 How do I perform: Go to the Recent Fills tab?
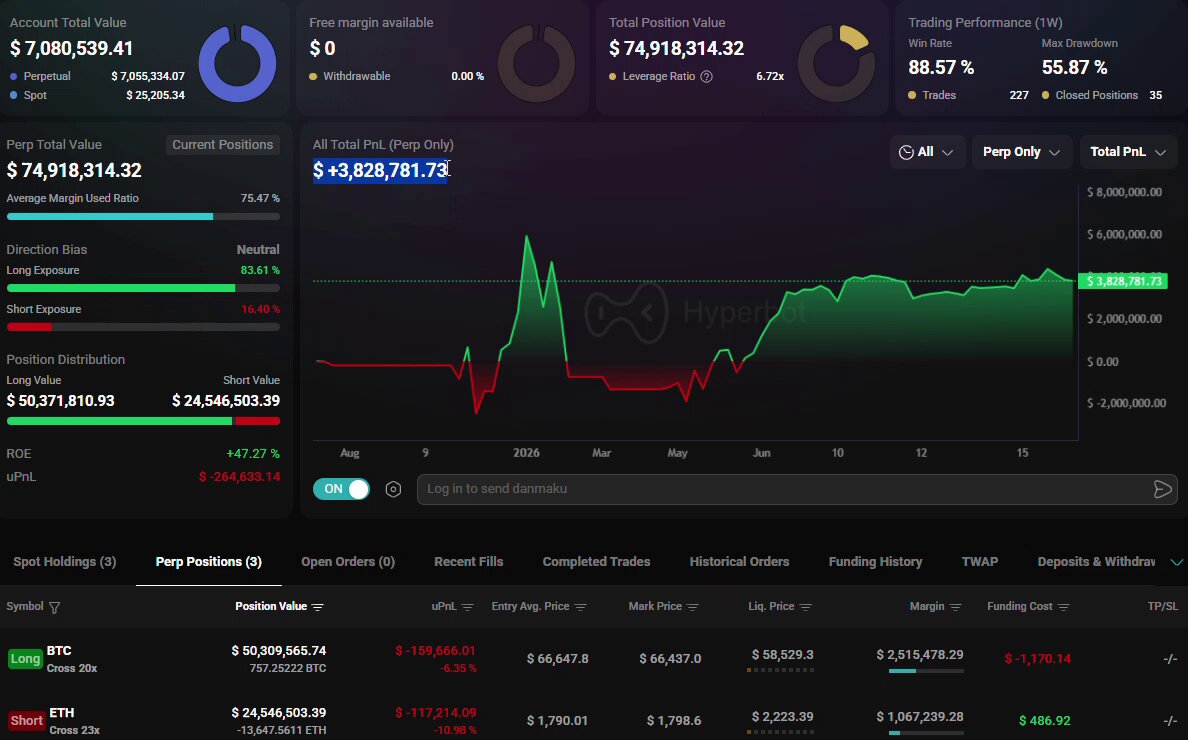pyautogui.click(x=468, y=562)
